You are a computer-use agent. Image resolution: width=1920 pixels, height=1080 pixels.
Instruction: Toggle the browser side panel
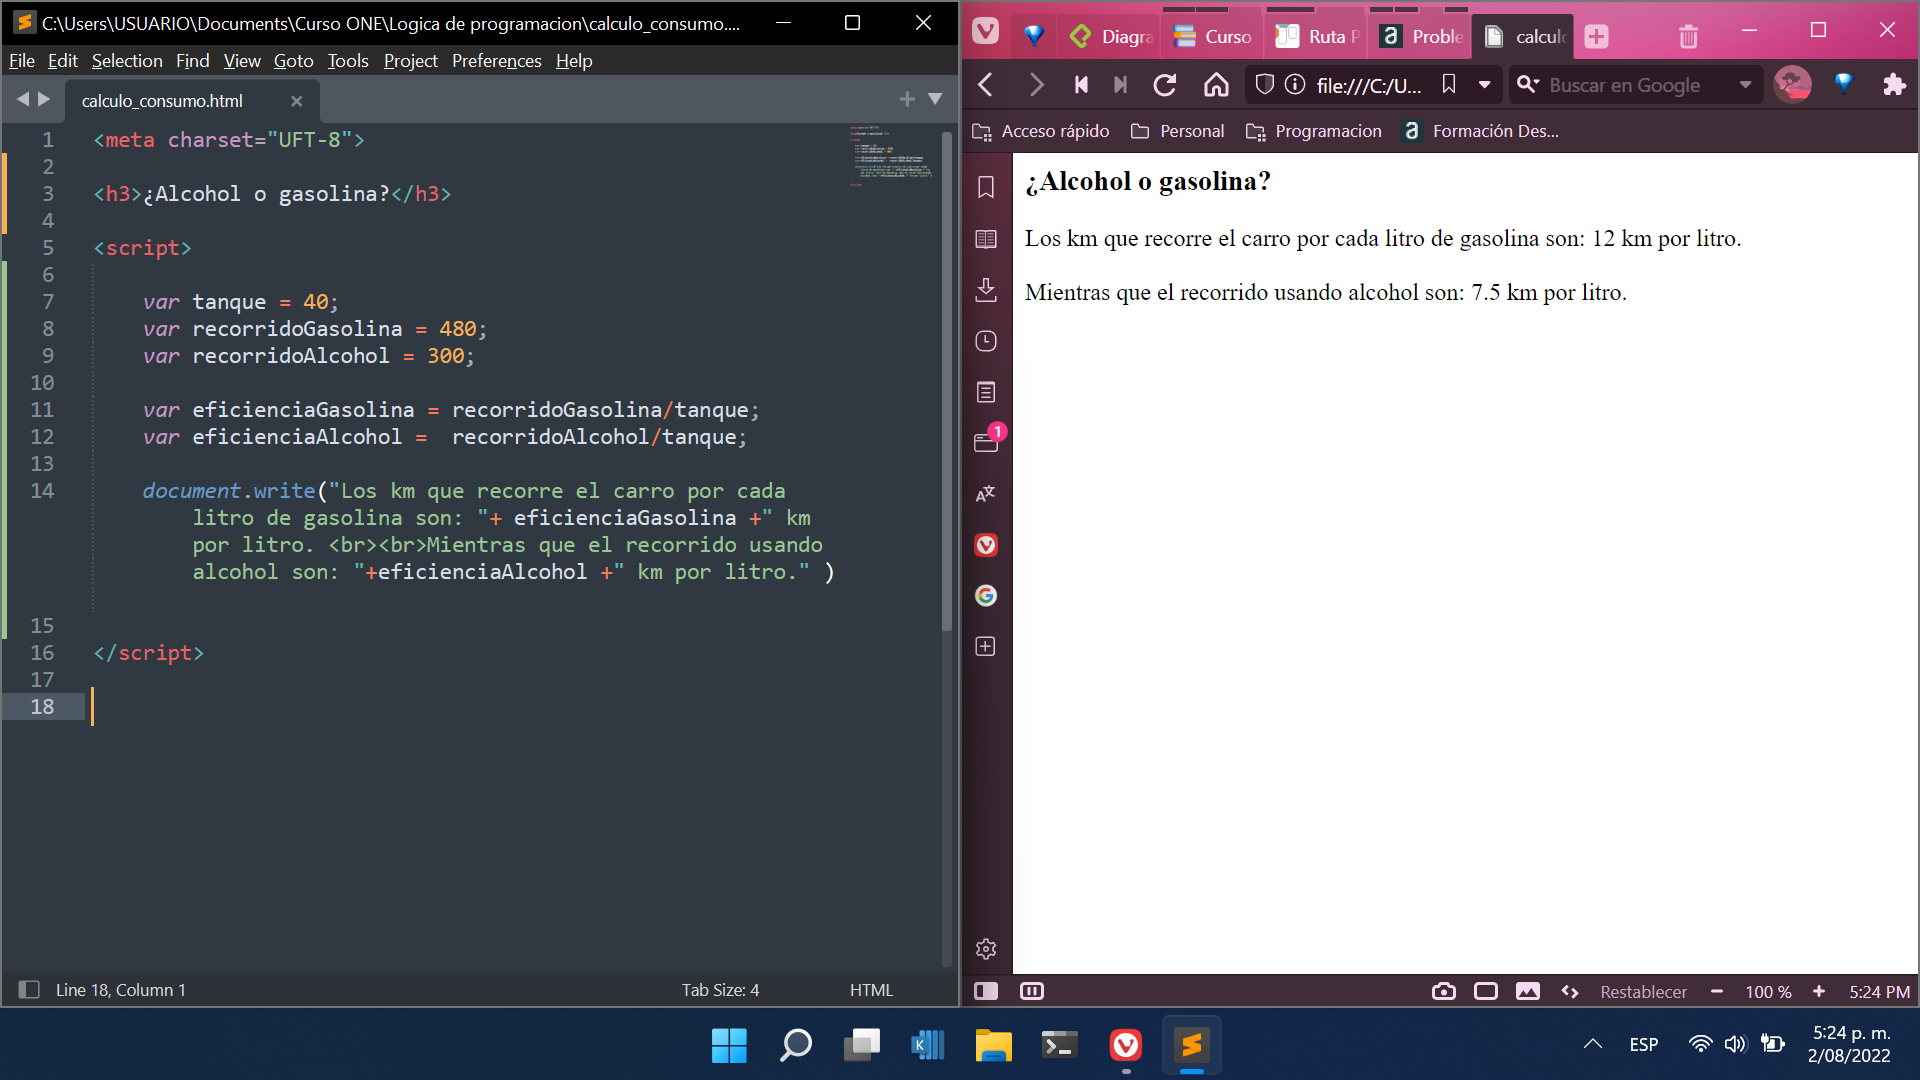point(986,991)
